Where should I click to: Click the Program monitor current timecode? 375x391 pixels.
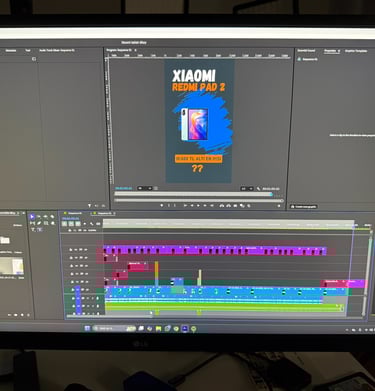click(x=123, y=188)
